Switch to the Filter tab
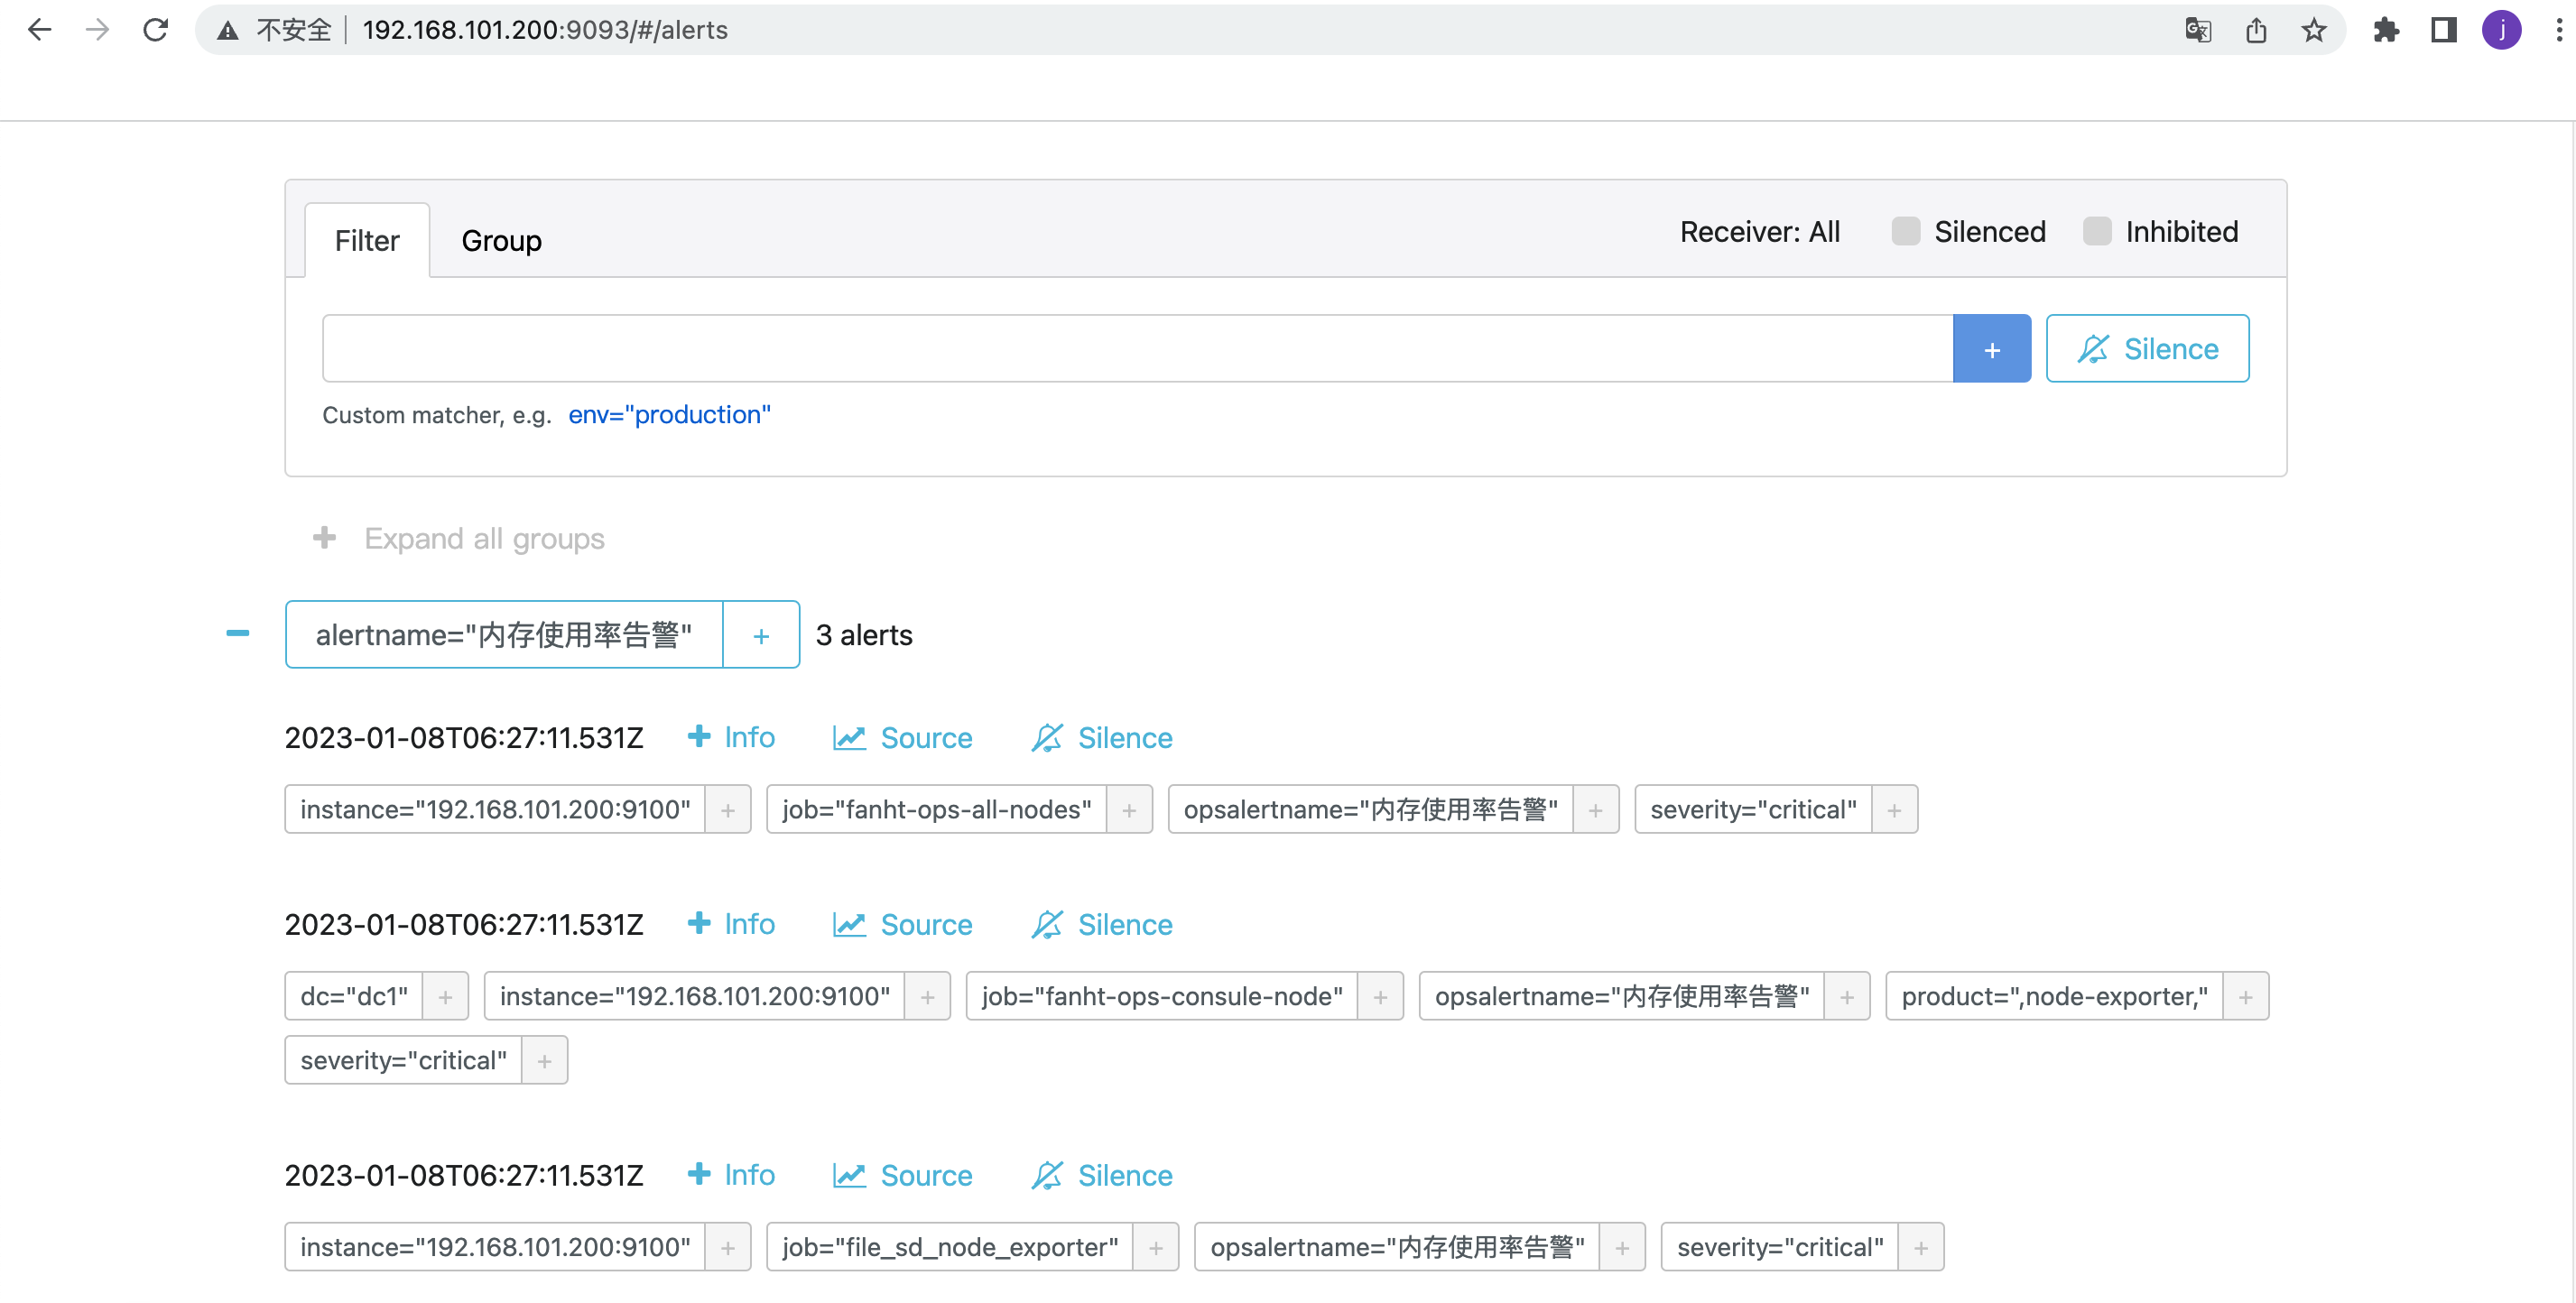The image size is (2576, 1303). coord(367,240)
